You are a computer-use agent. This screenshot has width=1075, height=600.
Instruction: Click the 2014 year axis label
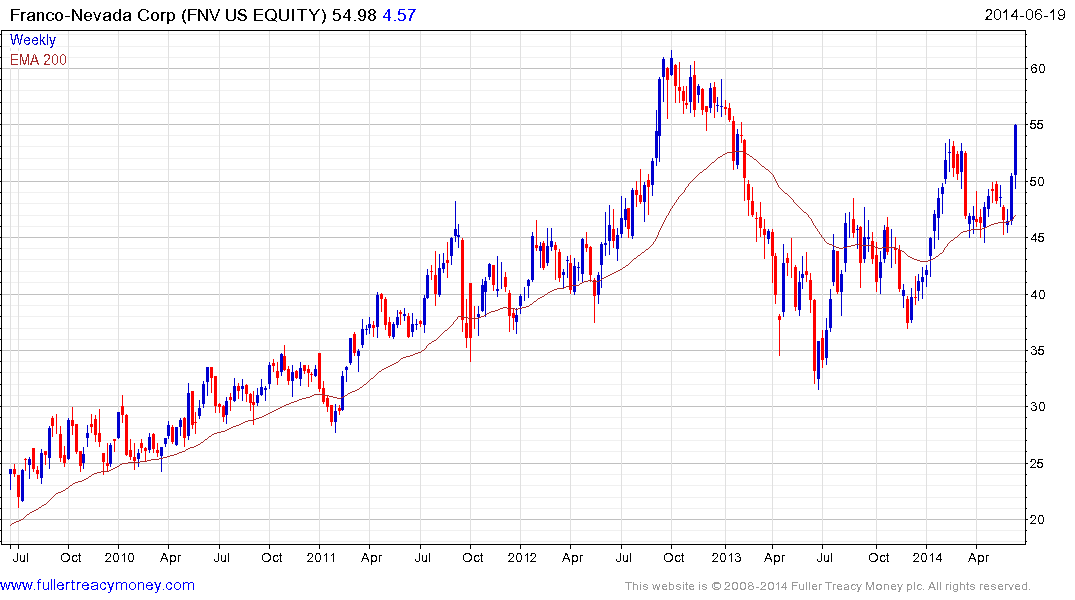coord(927,557)
